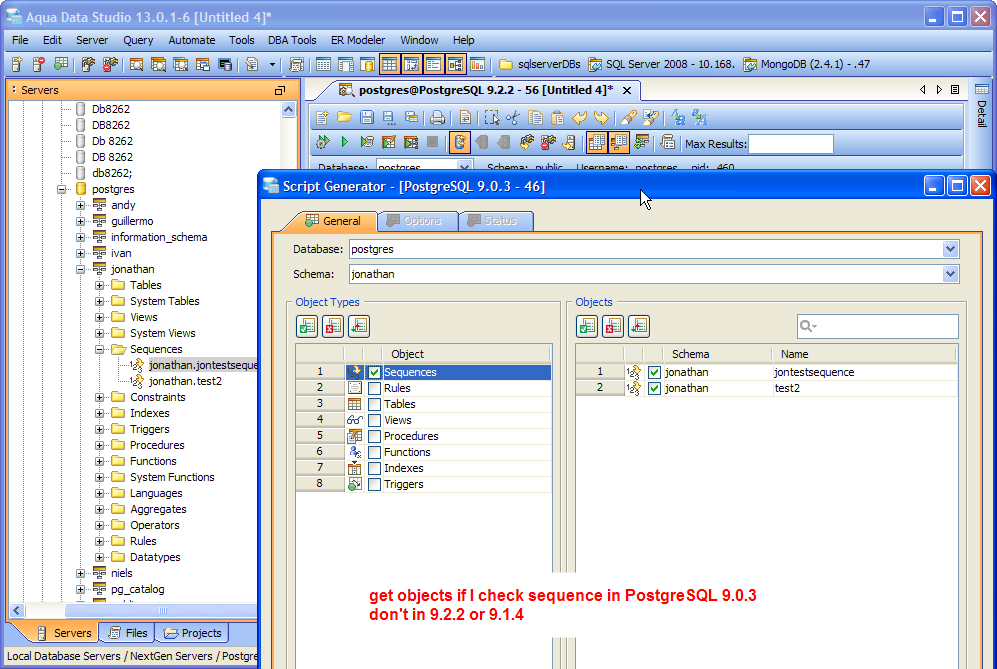Uncheck the Sequences object type checkbox

tap(375, 372)
